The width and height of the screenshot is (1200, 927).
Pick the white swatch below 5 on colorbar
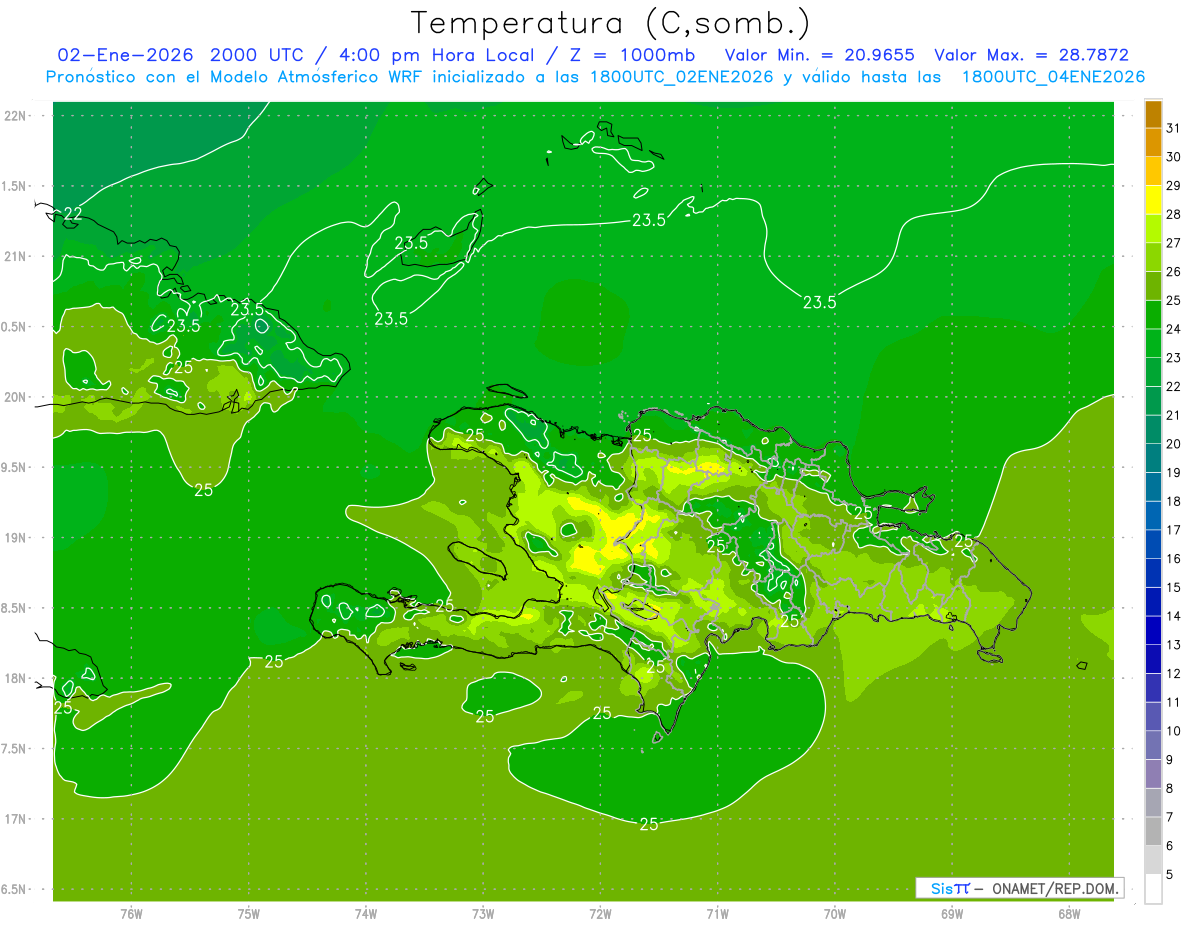[x=1153, y=888]
